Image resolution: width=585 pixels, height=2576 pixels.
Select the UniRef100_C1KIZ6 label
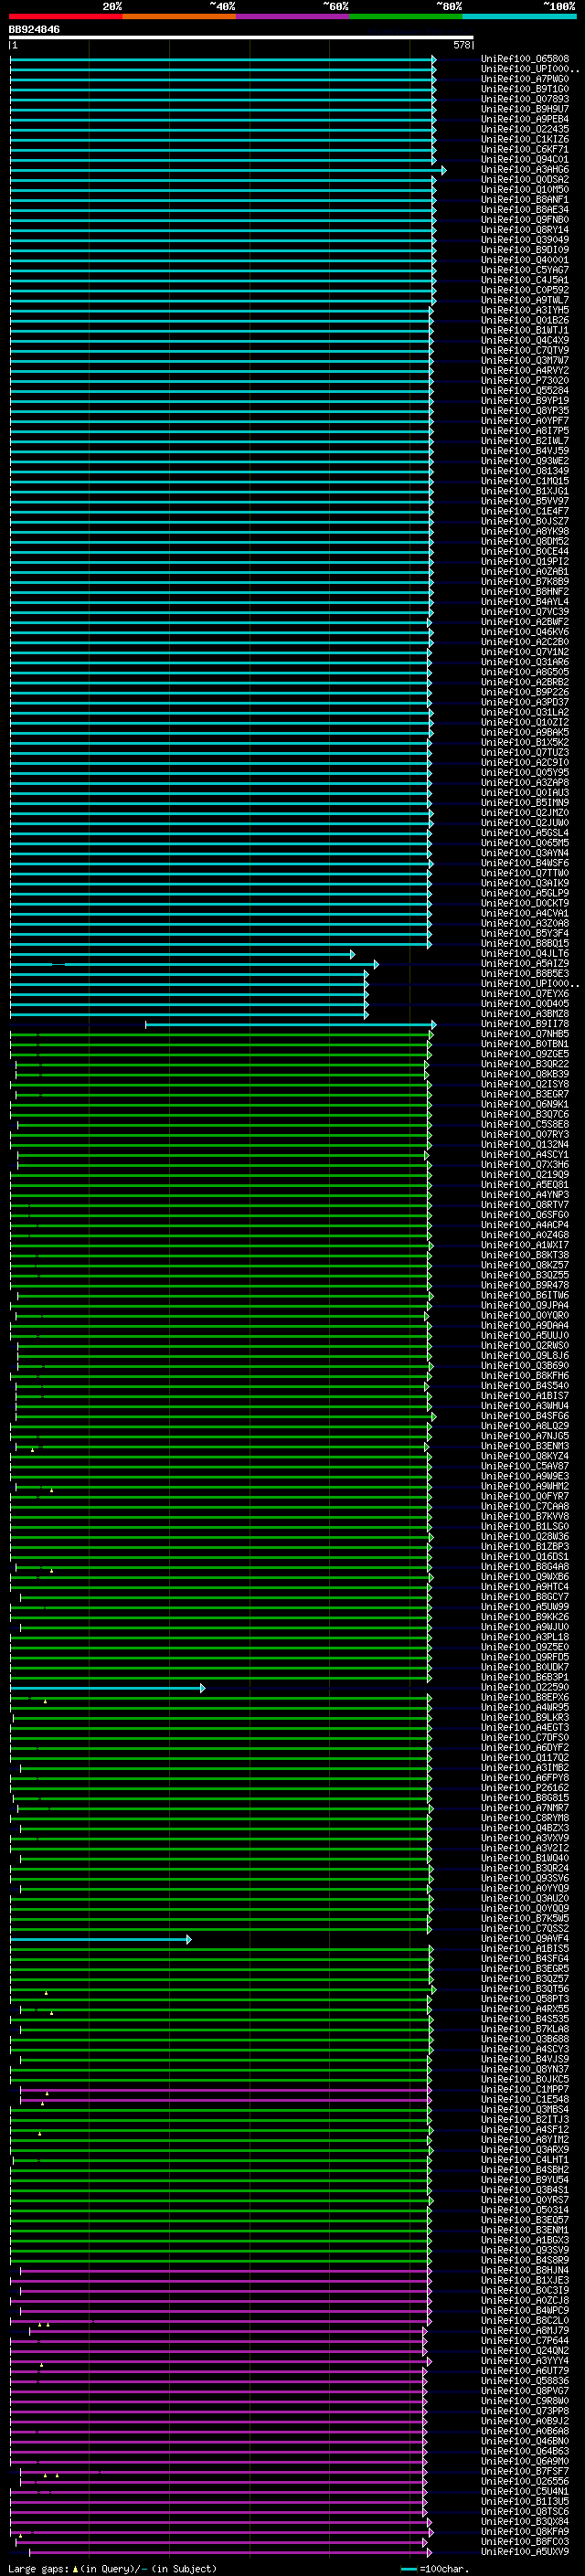[x=525, y=139]
